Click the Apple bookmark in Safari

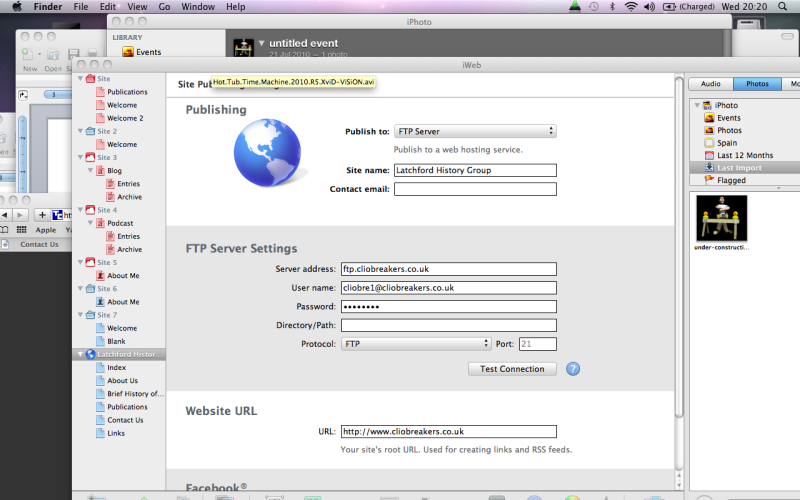click(45, 230)
